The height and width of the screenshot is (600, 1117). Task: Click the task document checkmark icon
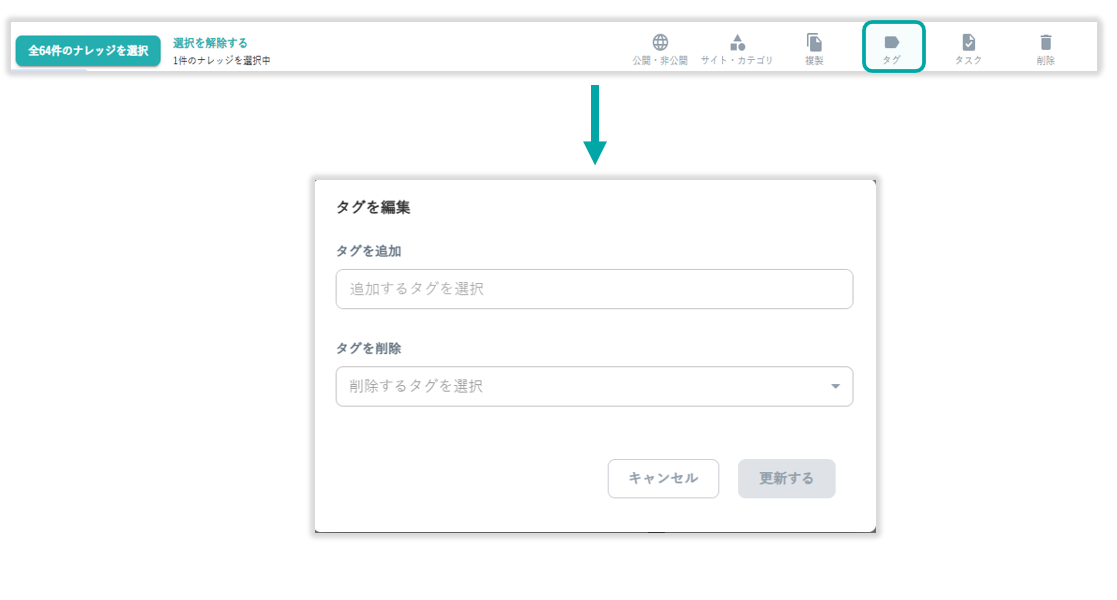[x=968, y=42]
